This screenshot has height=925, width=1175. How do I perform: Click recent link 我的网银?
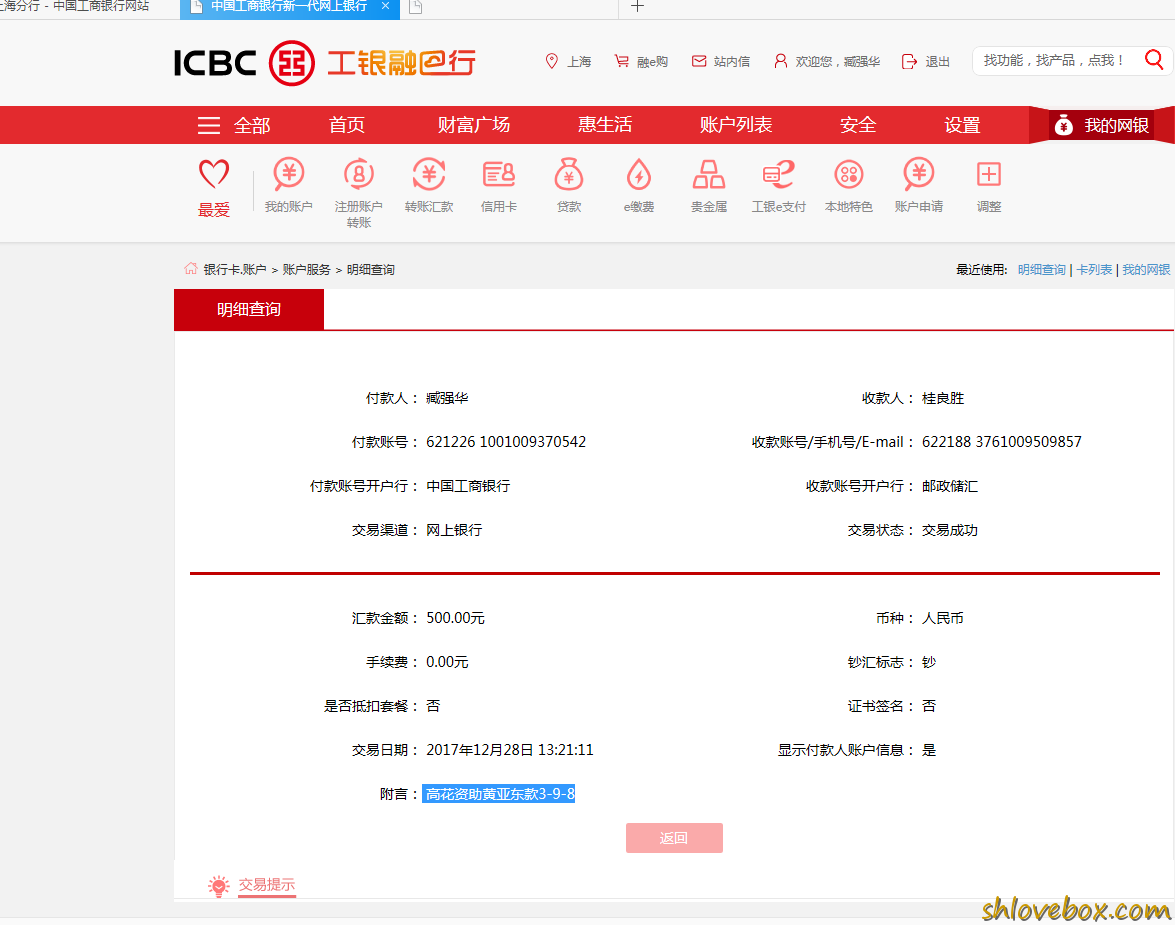1146,270
